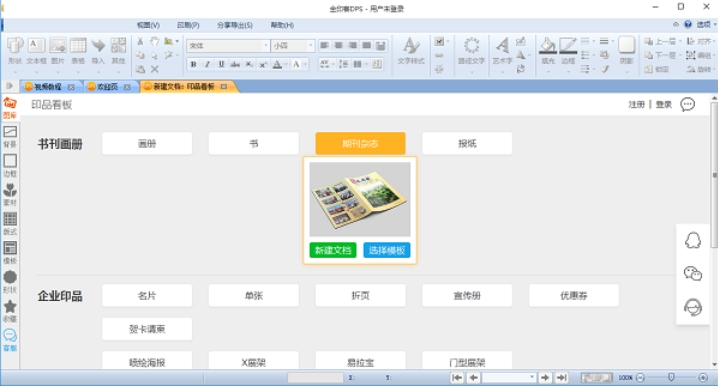Click the blue 选择模板 button
The width and height of the screenshot is (718, 388).
[387, 250]
